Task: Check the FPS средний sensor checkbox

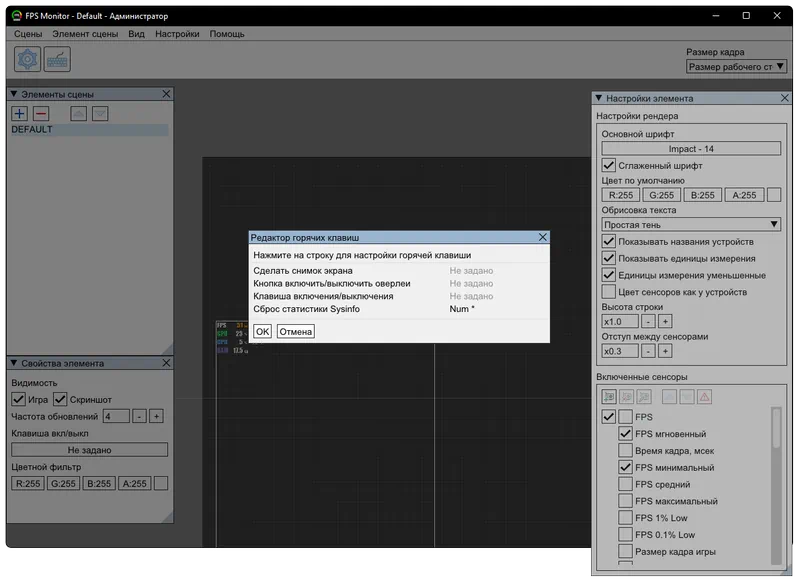Action: click(x=626, y=485)
